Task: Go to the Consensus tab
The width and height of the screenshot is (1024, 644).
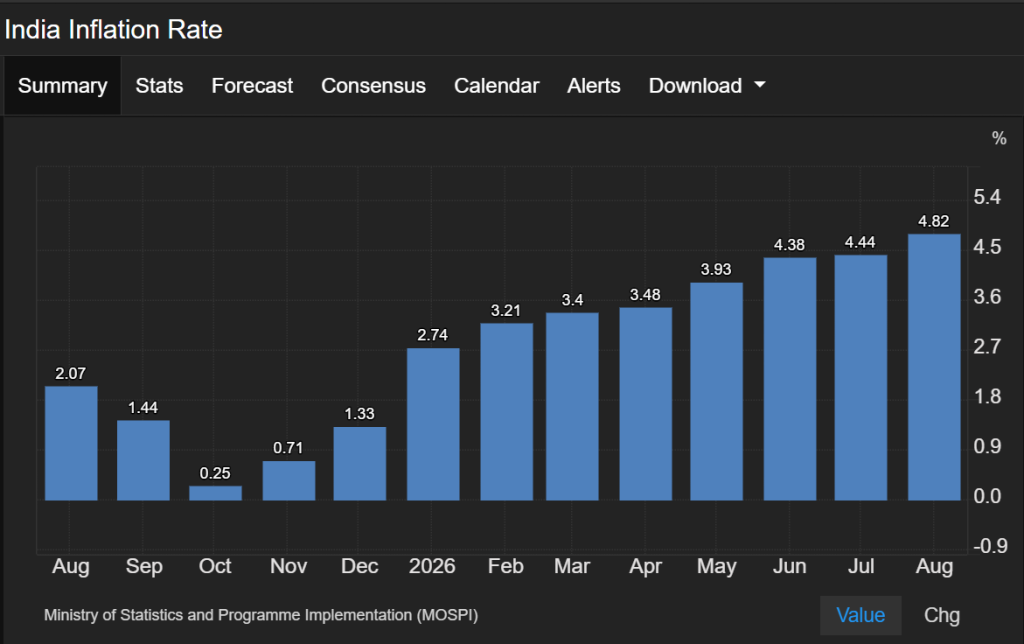Action: (373, 86)
